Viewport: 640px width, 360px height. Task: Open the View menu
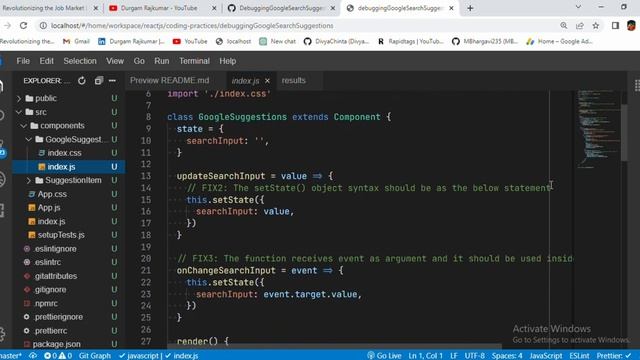coord(115,61)
